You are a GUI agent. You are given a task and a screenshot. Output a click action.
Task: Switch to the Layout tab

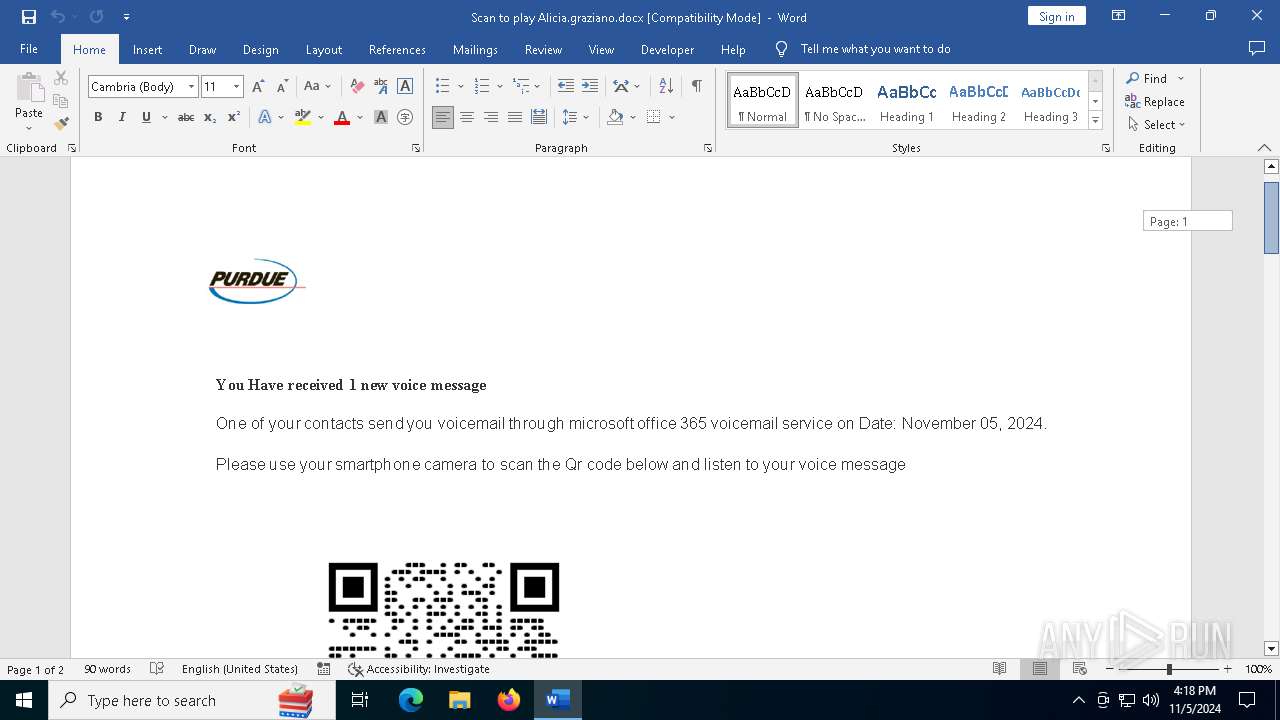323,49
